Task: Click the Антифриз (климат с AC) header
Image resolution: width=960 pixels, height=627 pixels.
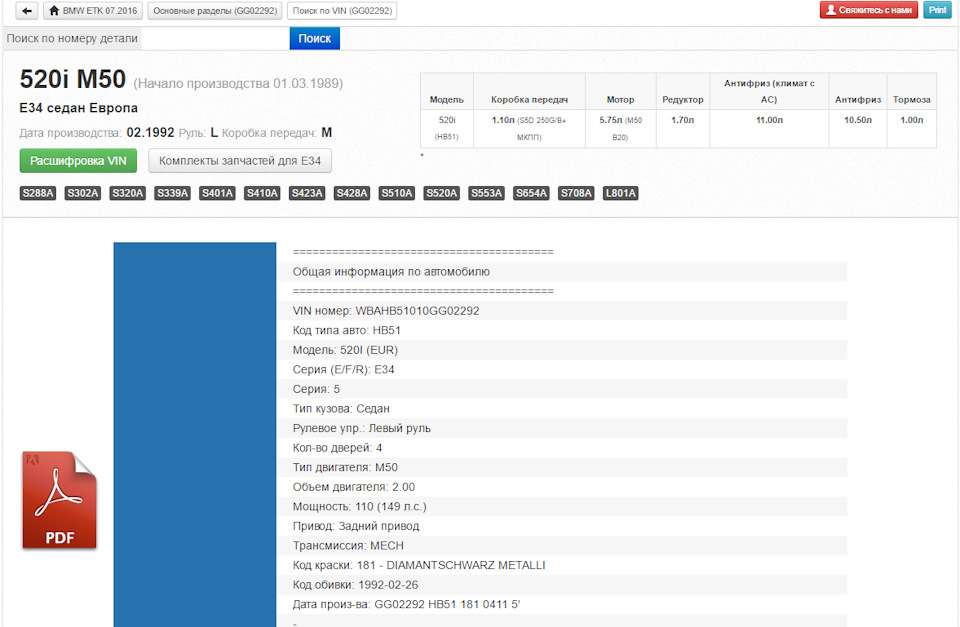Action: pos(769,91)
